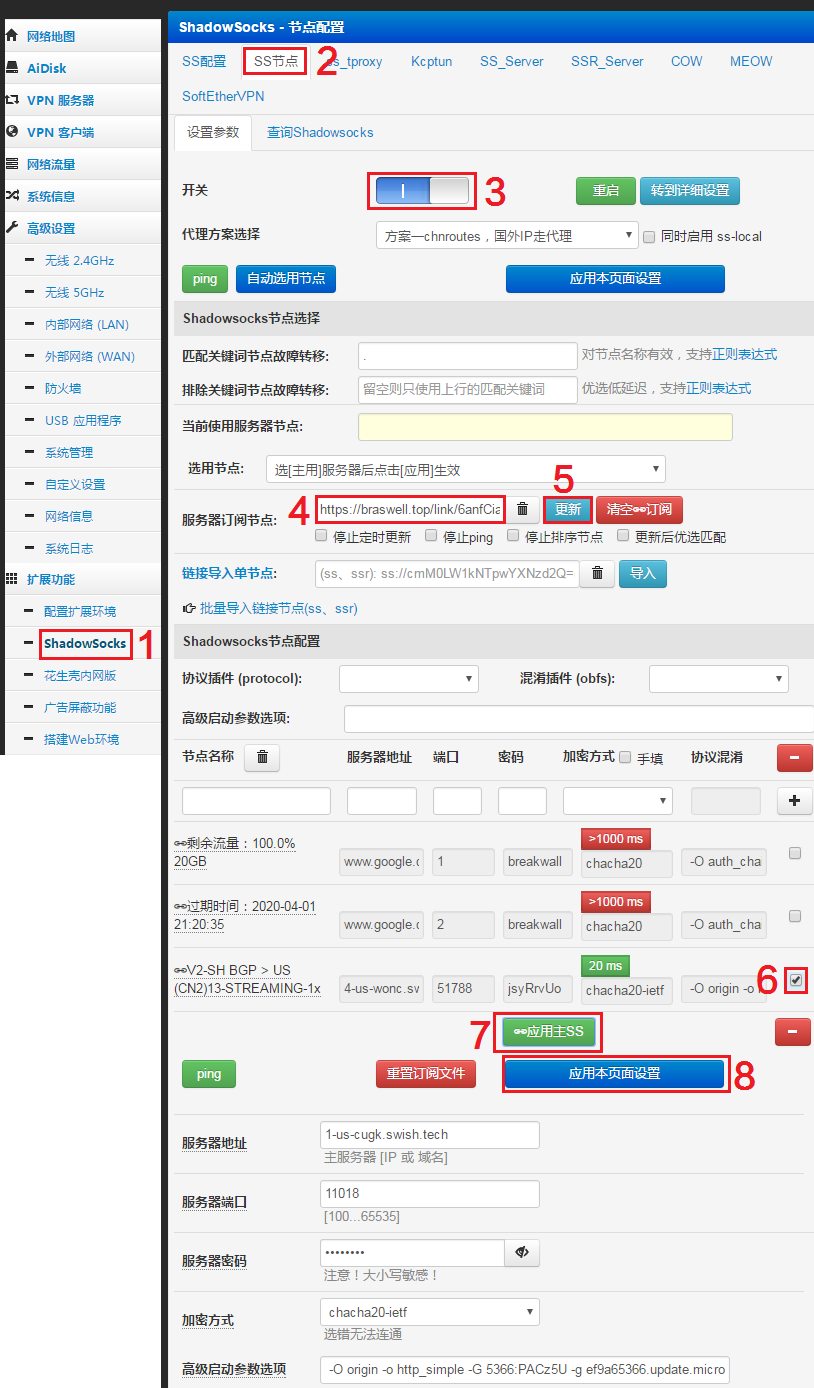This screenshot has height=1388, width=814.
Task: Open 协议插件 protocol dropdown
Action: pyautogui.click(x=409, y=679)
